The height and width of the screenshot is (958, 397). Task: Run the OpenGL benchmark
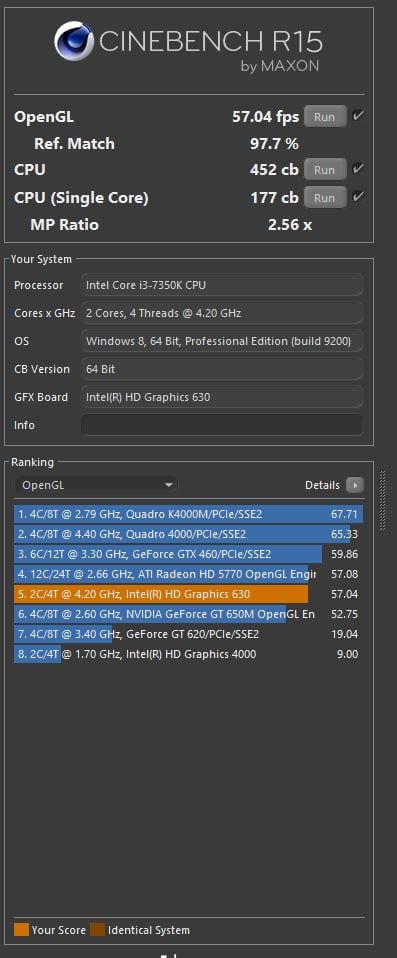point(325,116)
